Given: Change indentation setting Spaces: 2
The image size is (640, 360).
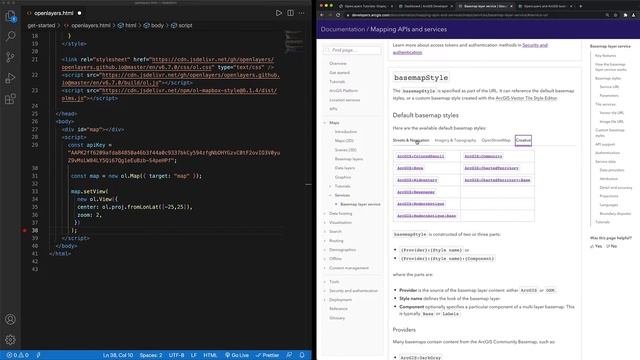Looking at the screenshot, I should (151, 355).
